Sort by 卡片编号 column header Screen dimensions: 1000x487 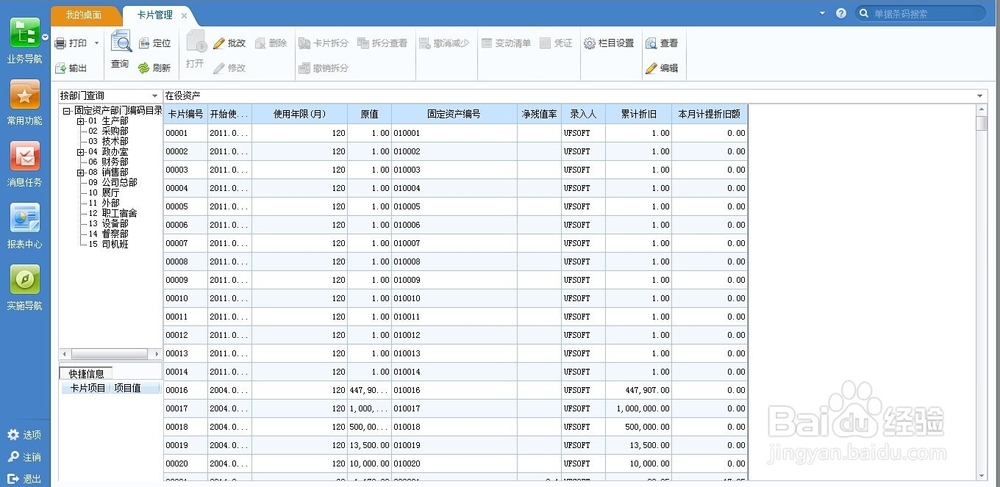(186, 114)
